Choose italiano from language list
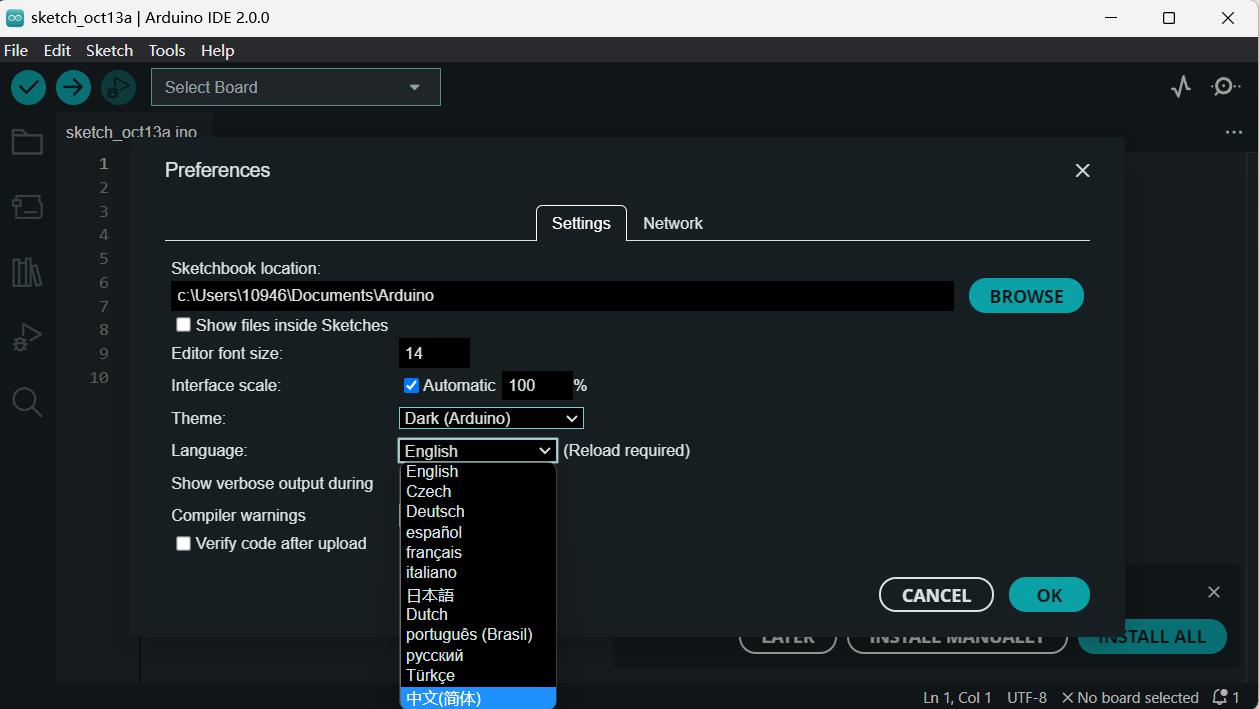 [478, 572]
